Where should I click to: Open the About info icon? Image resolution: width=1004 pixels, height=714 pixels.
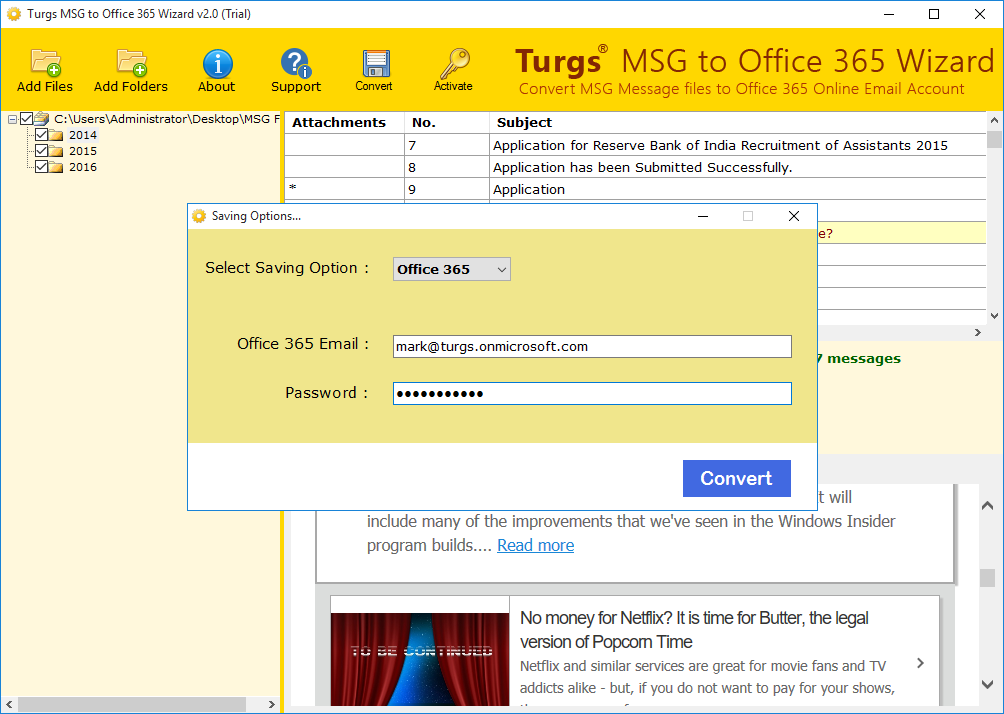tap(217, 63)
